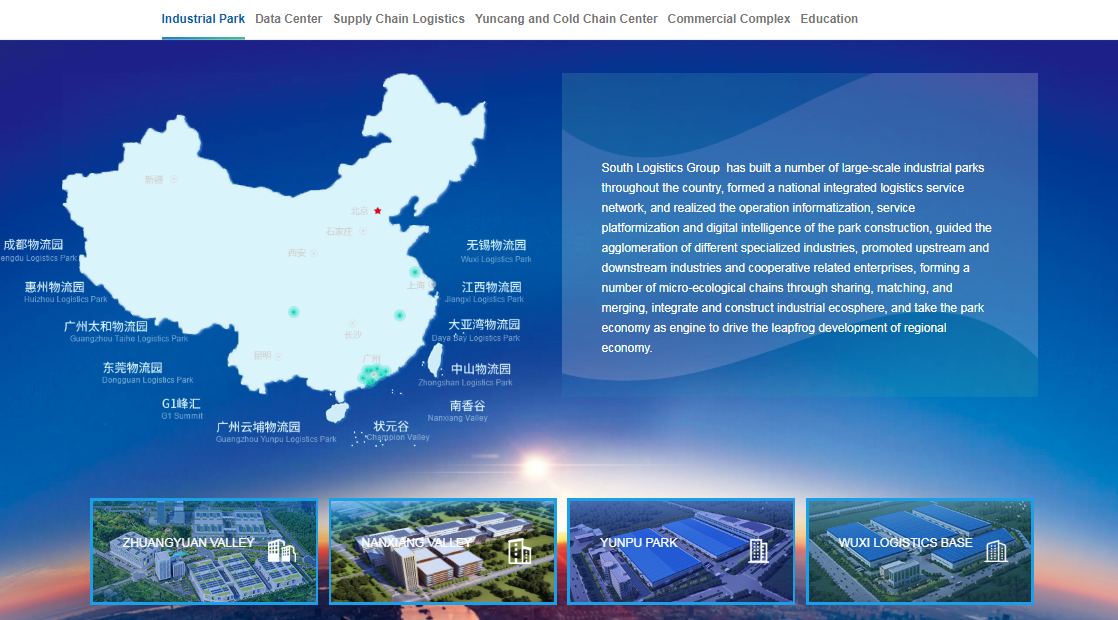Click the building icon on Nanxiang Valley card

click(519, 551)
